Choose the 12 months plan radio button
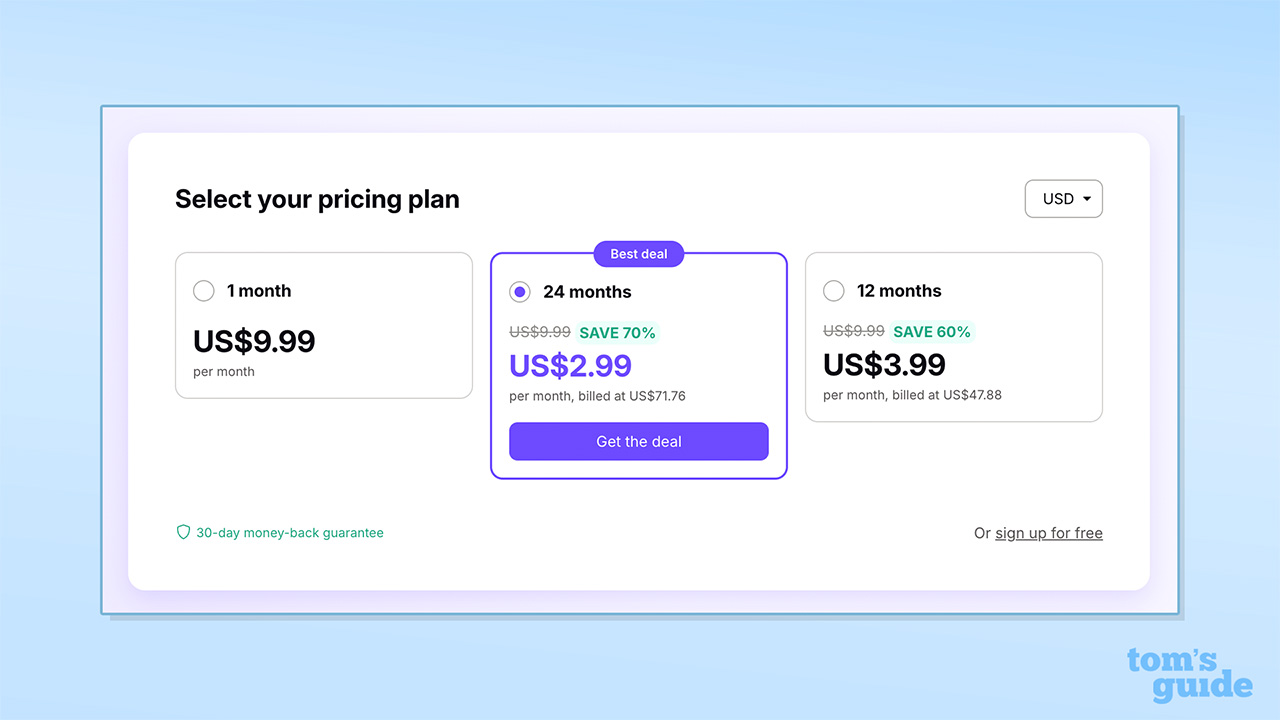The height and width of the screenshot is (720, 1280). coord(833,291)
